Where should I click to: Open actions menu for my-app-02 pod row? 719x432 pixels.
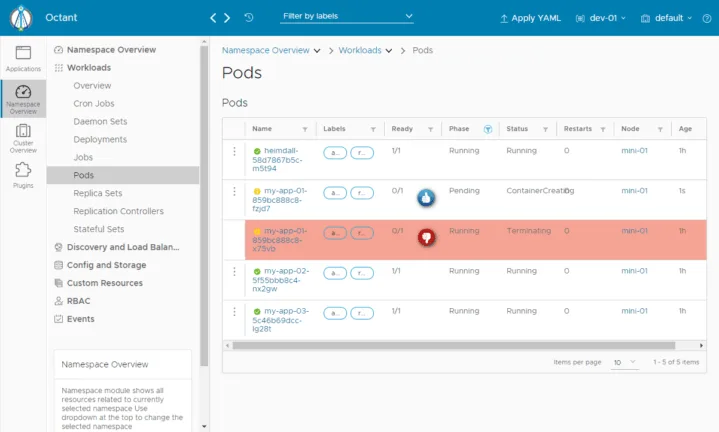coord(234,271)
